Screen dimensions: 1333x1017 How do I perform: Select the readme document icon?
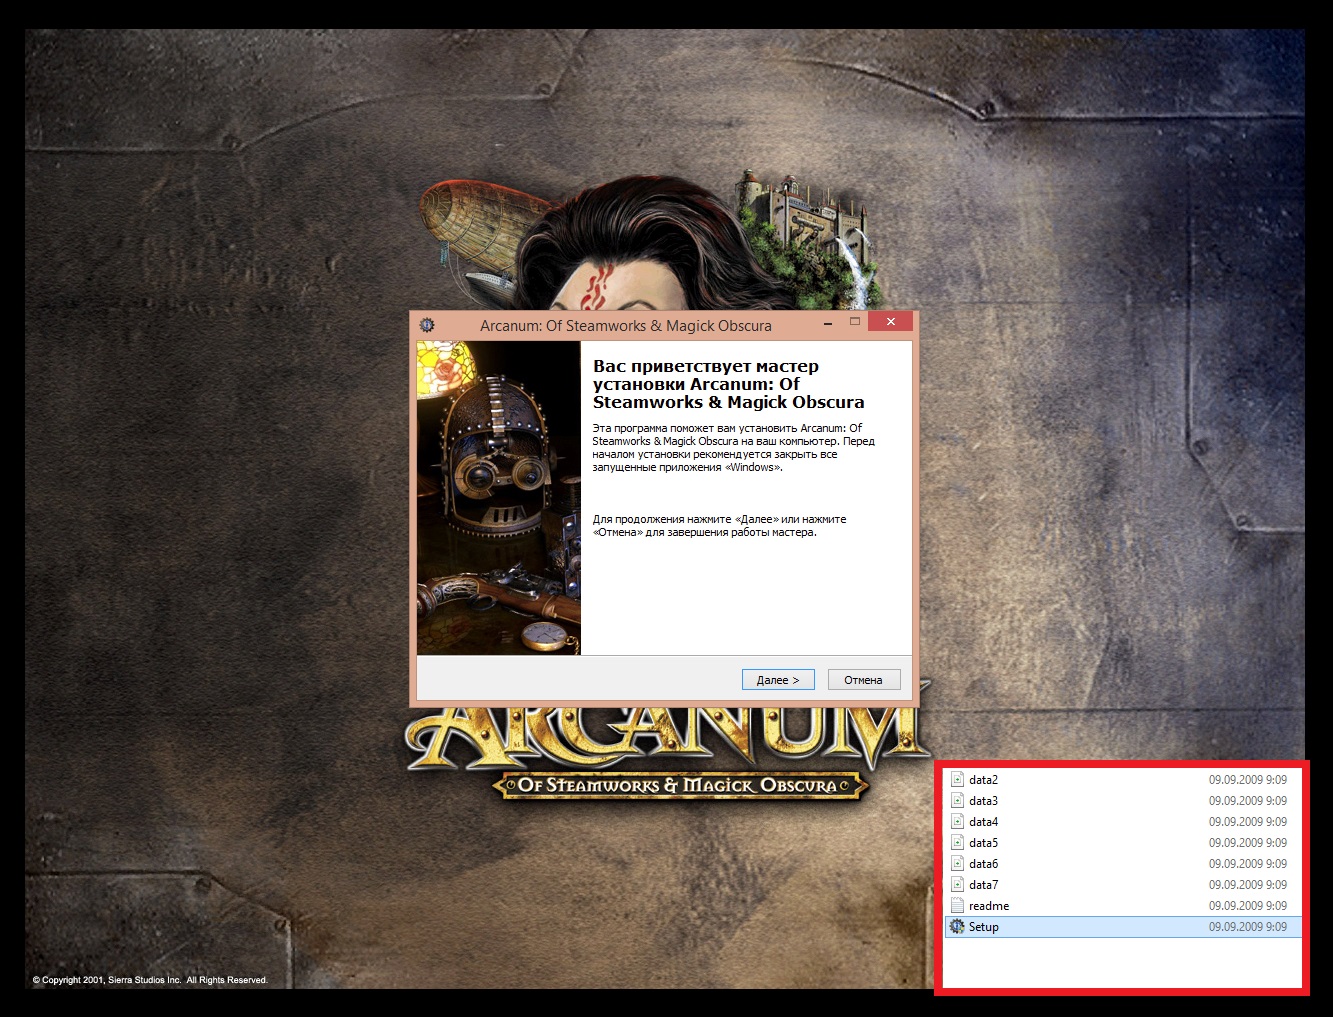957,906
